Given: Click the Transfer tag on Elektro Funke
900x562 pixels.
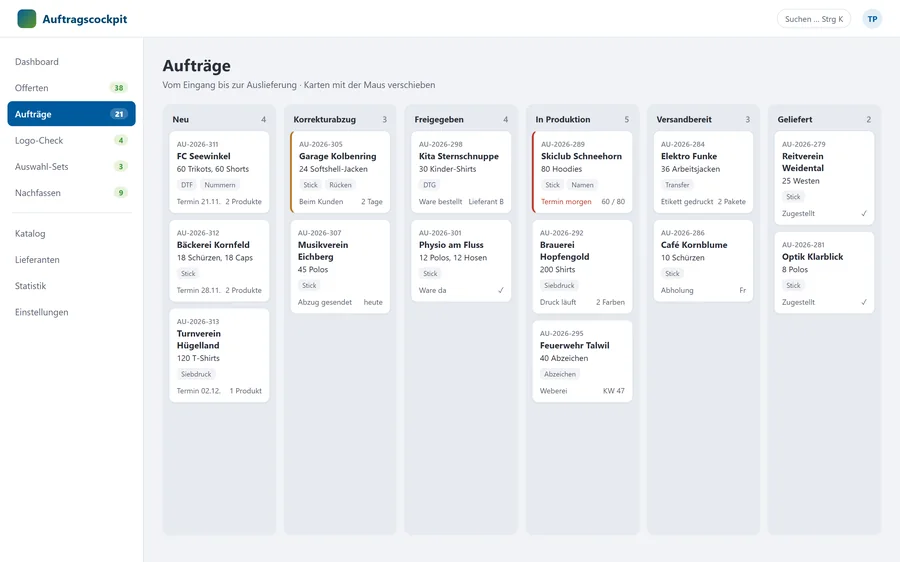Looking at the screenshot, I should point(677,185).
